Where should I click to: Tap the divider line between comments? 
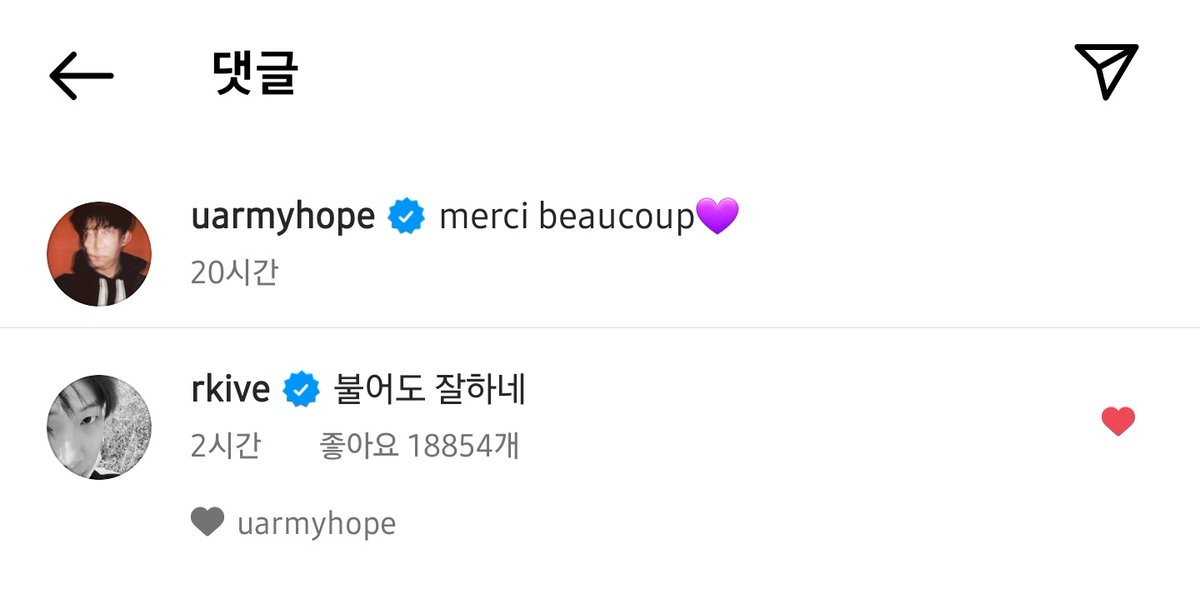tap(600, 327)
